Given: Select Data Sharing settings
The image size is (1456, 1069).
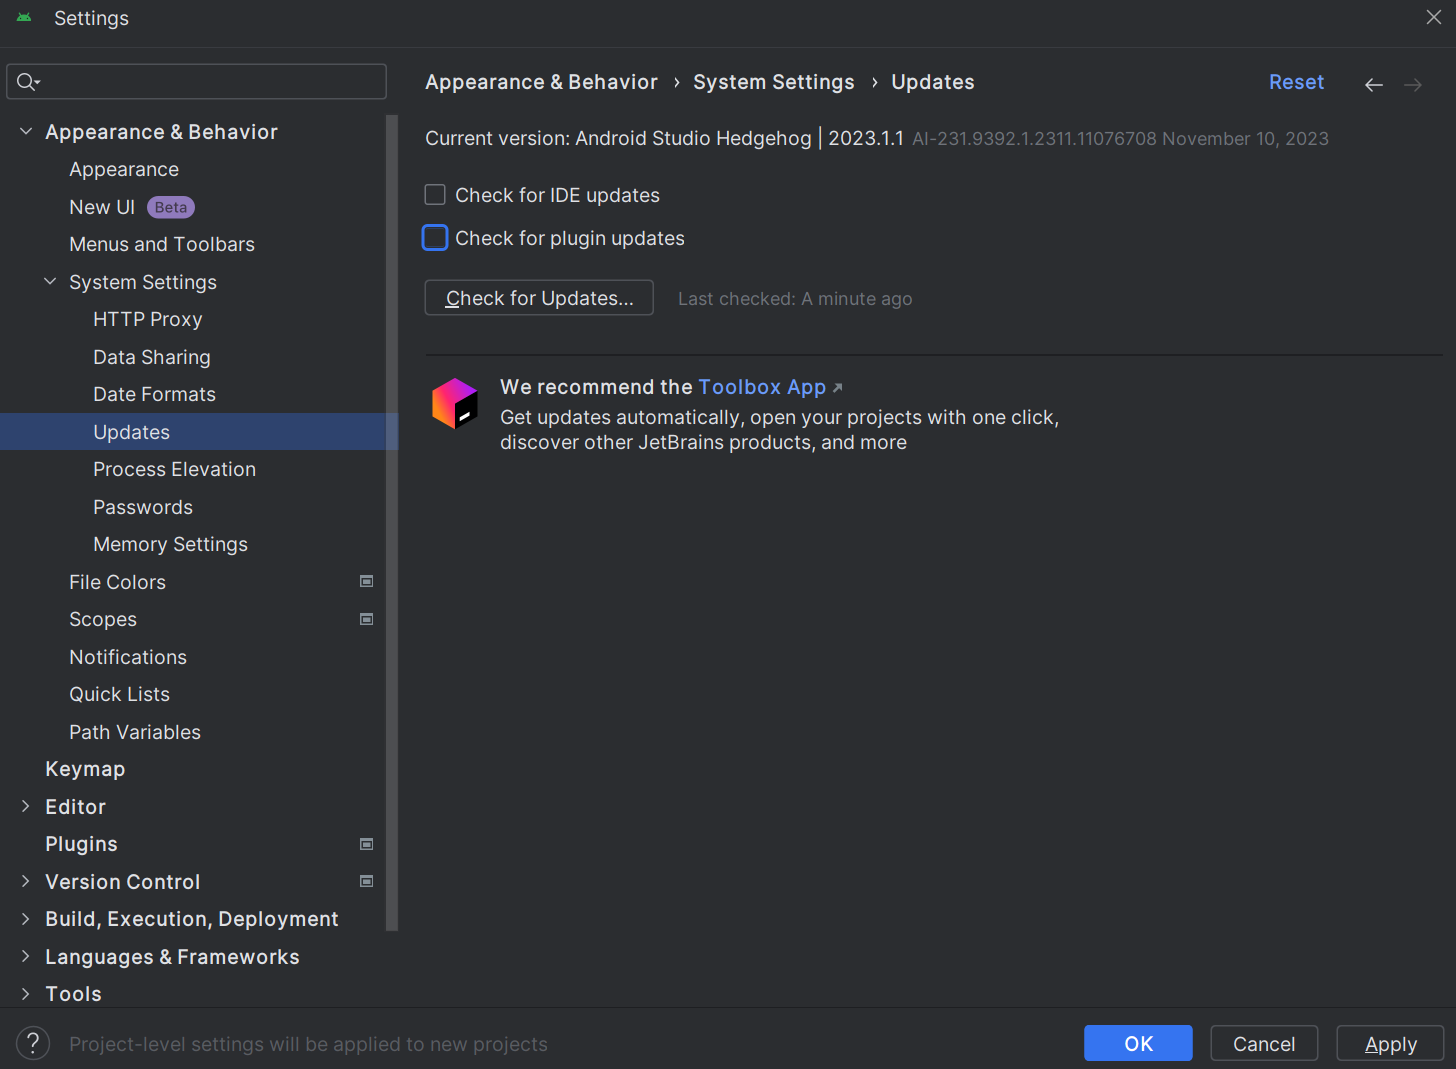Looking at the screenshot, I should pyautogui.click(x=152, y=357).
